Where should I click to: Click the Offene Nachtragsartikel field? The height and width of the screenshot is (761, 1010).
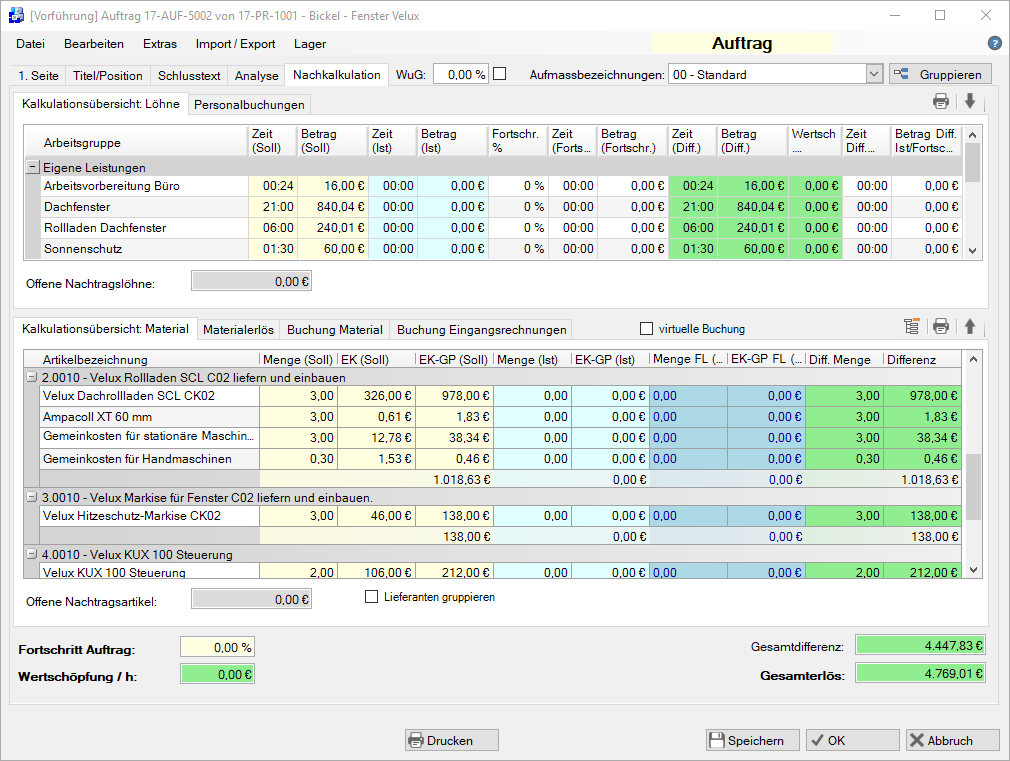click(x=251, y=599)
